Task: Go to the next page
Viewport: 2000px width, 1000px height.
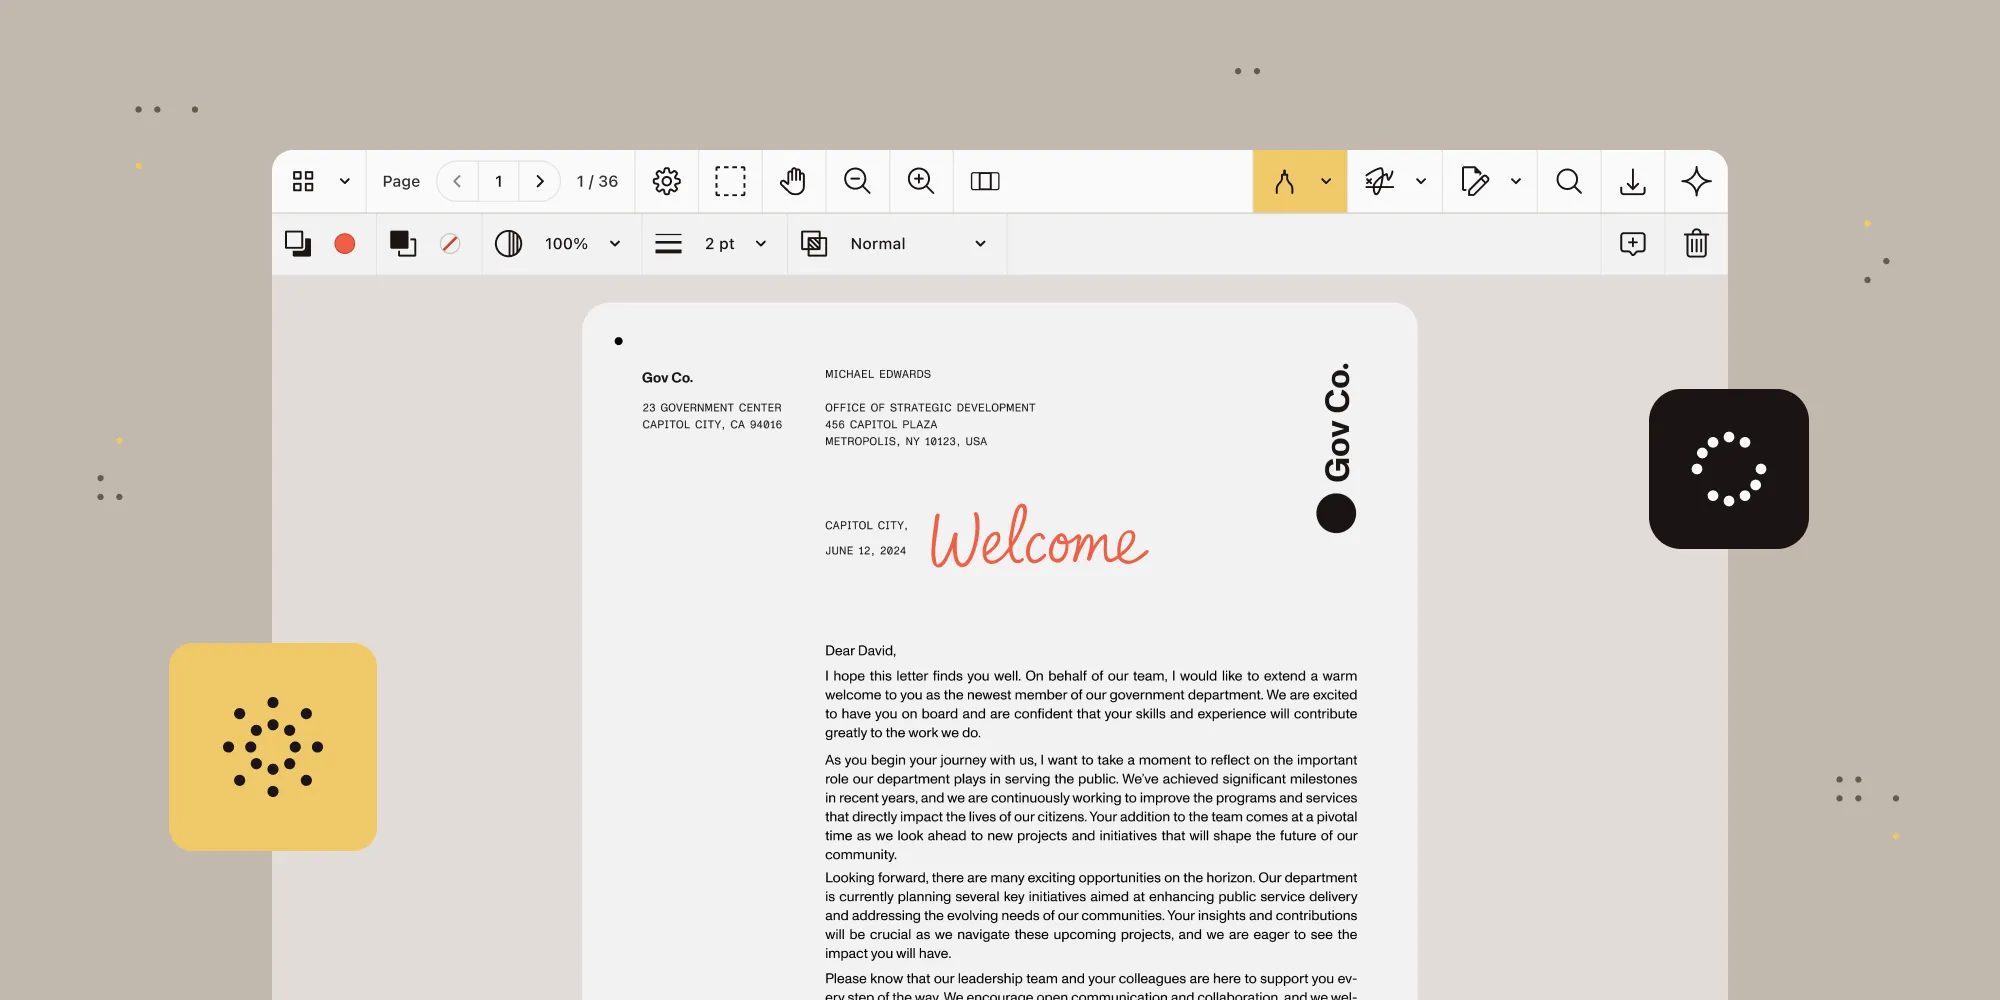Action: (540, 181)
